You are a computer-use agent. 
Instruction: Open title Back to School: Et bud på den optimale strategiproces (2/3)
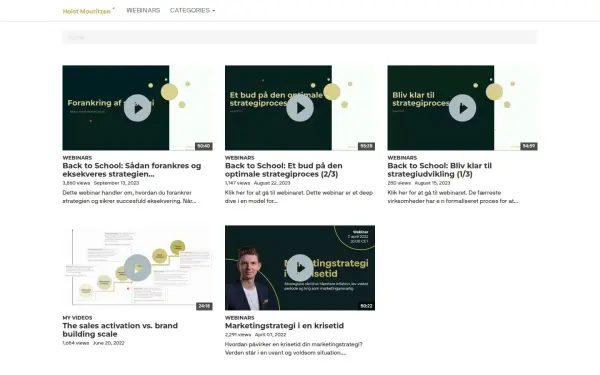(284, 170)
